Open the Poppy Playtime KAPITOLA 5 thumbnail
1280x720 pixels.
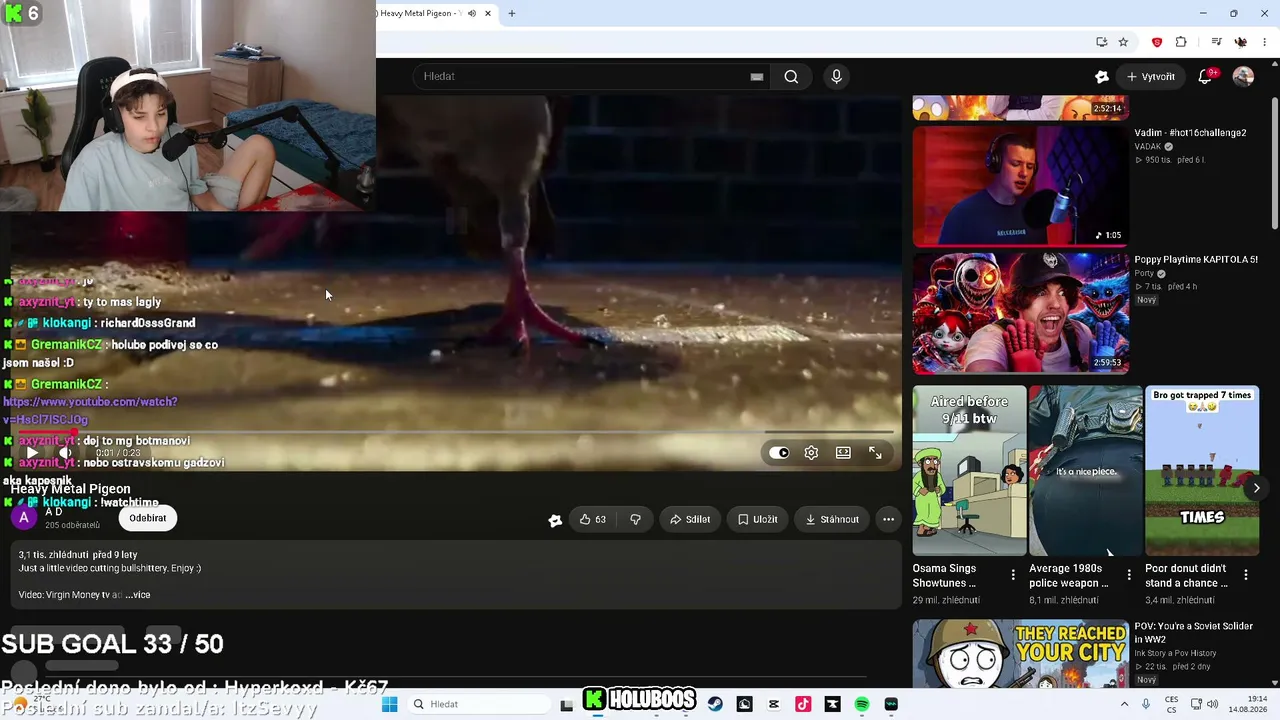(x=1020, y=312)
